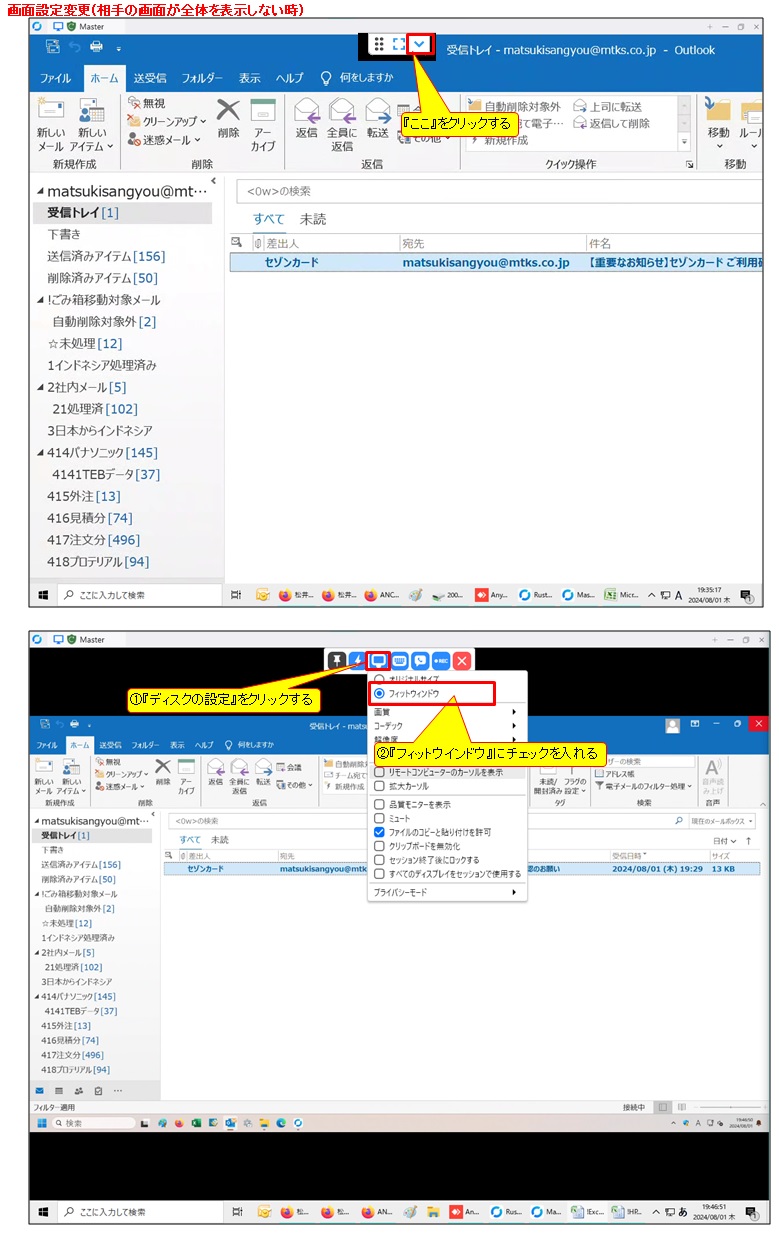Click the REC recording icon in AnyDesk toolbar

[441, 660]
